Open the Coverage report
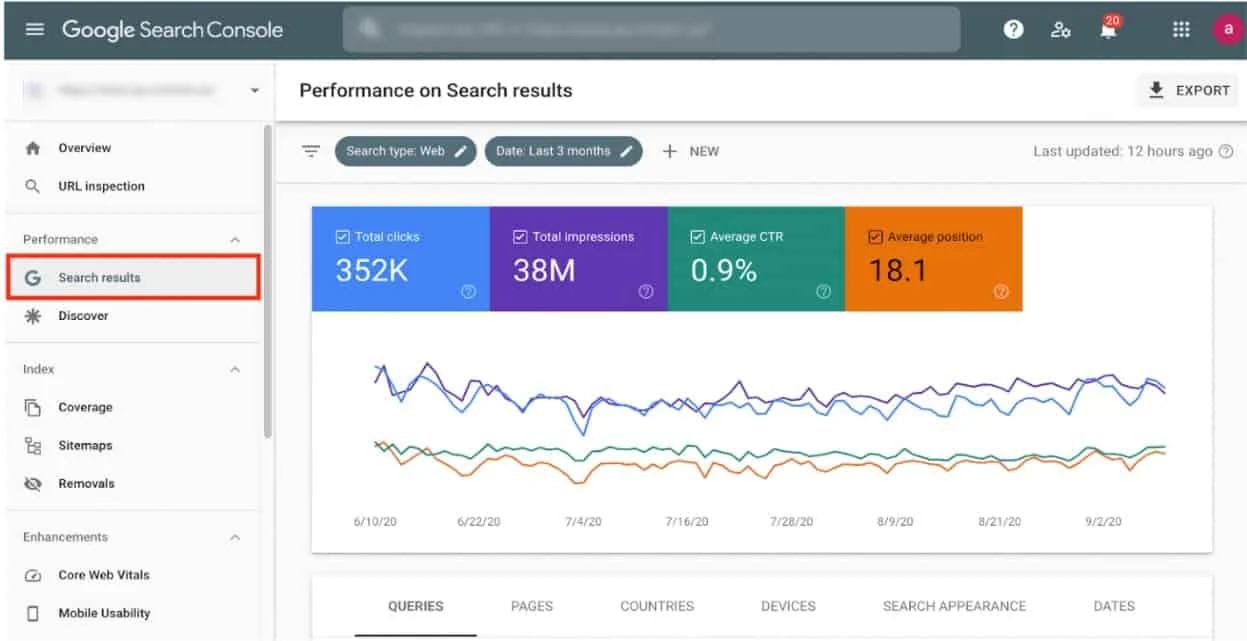1247x641 pixels. (x=85, y=408)
